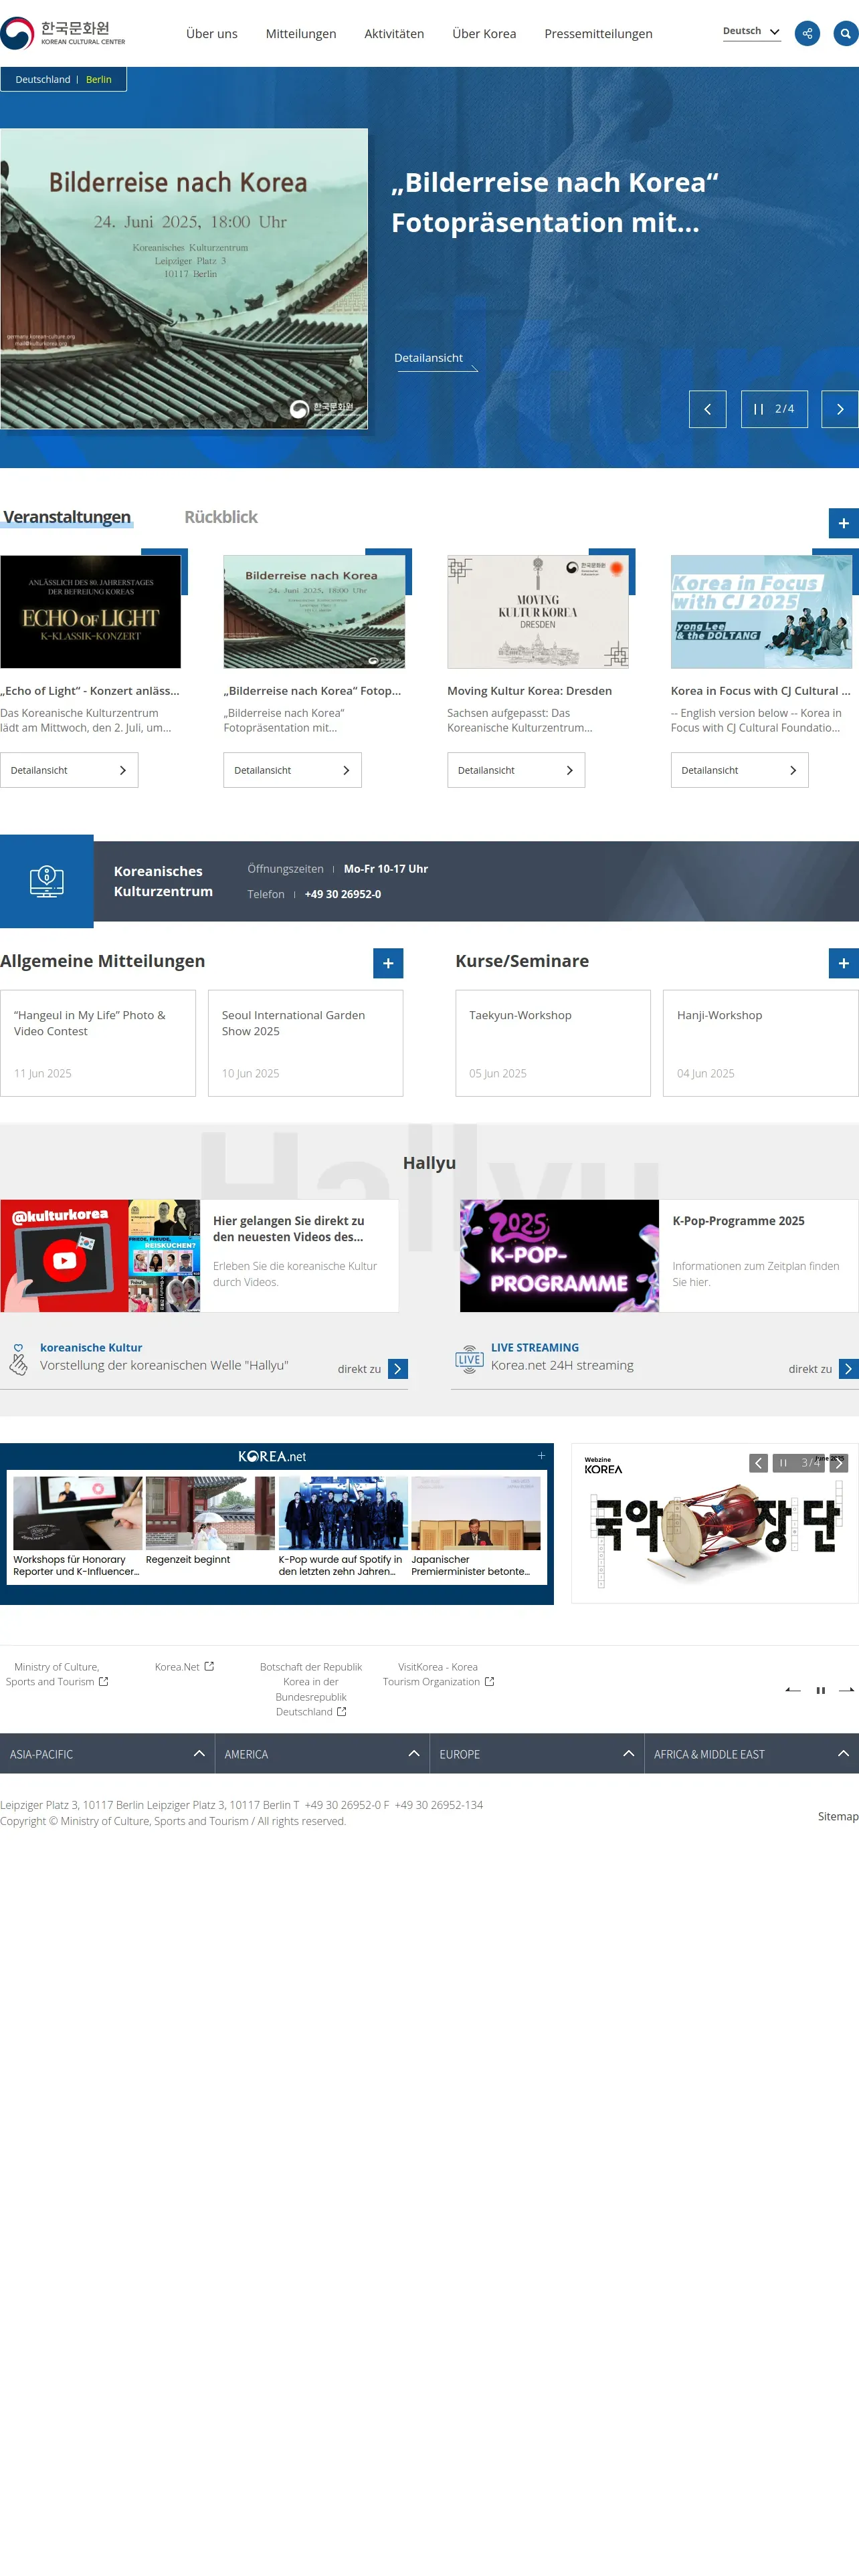Click Detailansicht button under Echo of Light
The width and height of the screenshot is (859, 2576).
69,770
